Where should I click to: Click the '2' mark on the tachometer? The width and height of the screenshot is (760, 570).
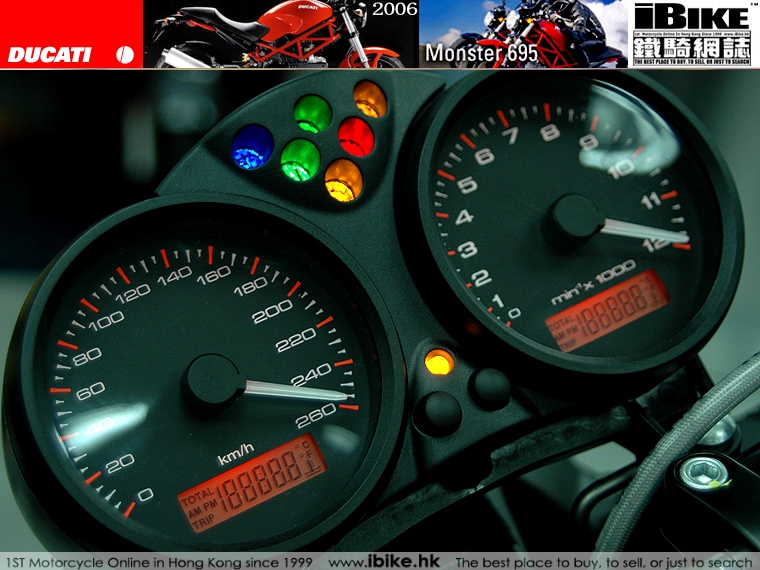[481, 278]
